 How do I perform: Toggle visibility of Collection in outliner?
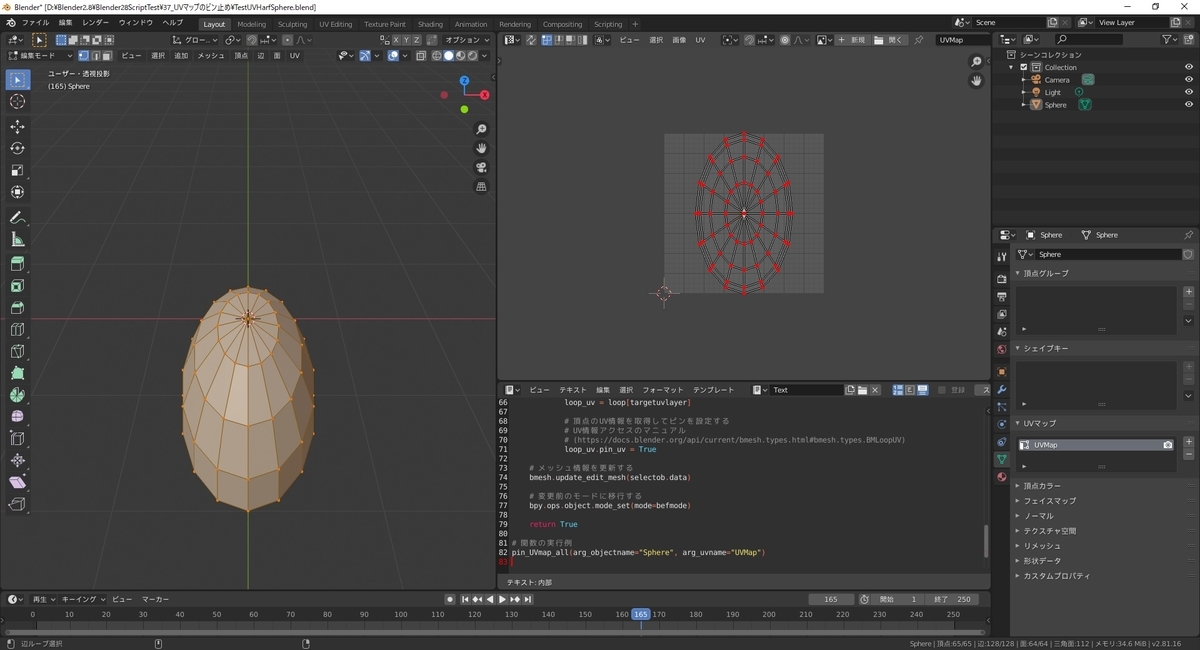point(1189,67)
